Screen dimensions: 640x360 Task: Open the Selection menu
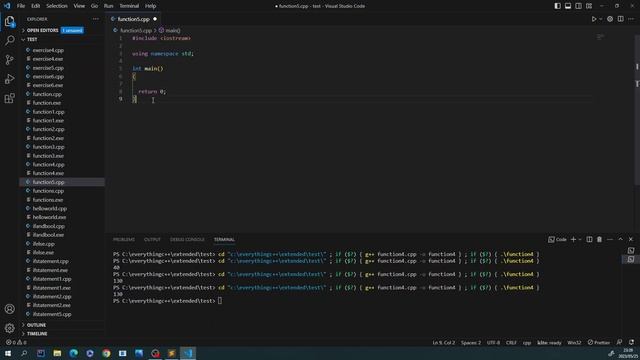[x=57, y=6]
